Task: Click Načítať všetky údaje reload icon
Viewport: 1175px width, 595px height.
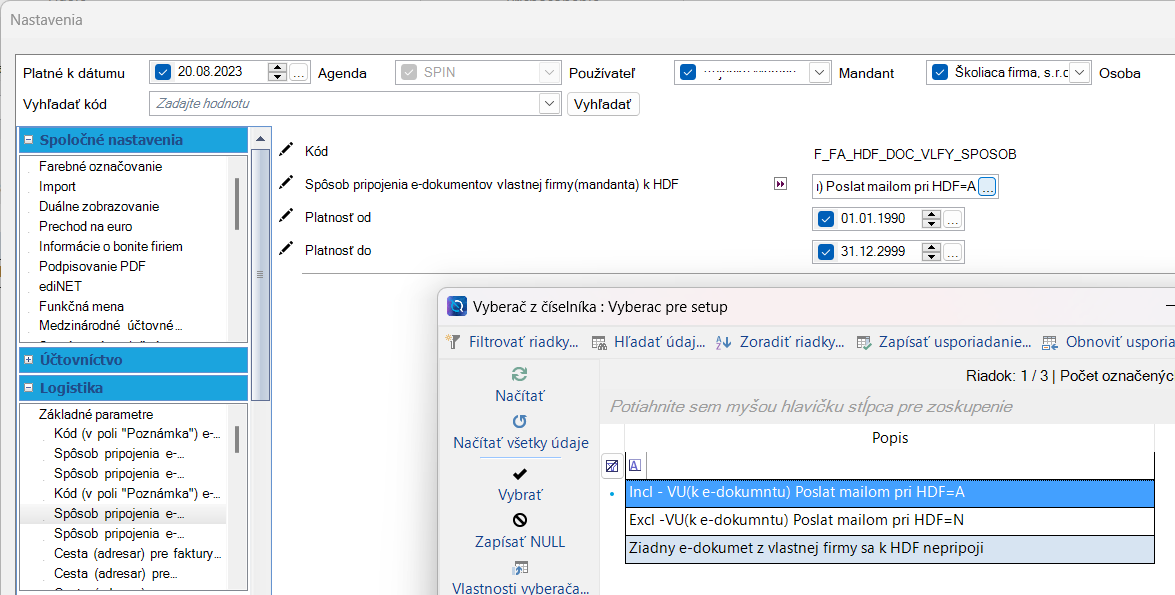Action: pyautogui.click(x=519, y=421)
